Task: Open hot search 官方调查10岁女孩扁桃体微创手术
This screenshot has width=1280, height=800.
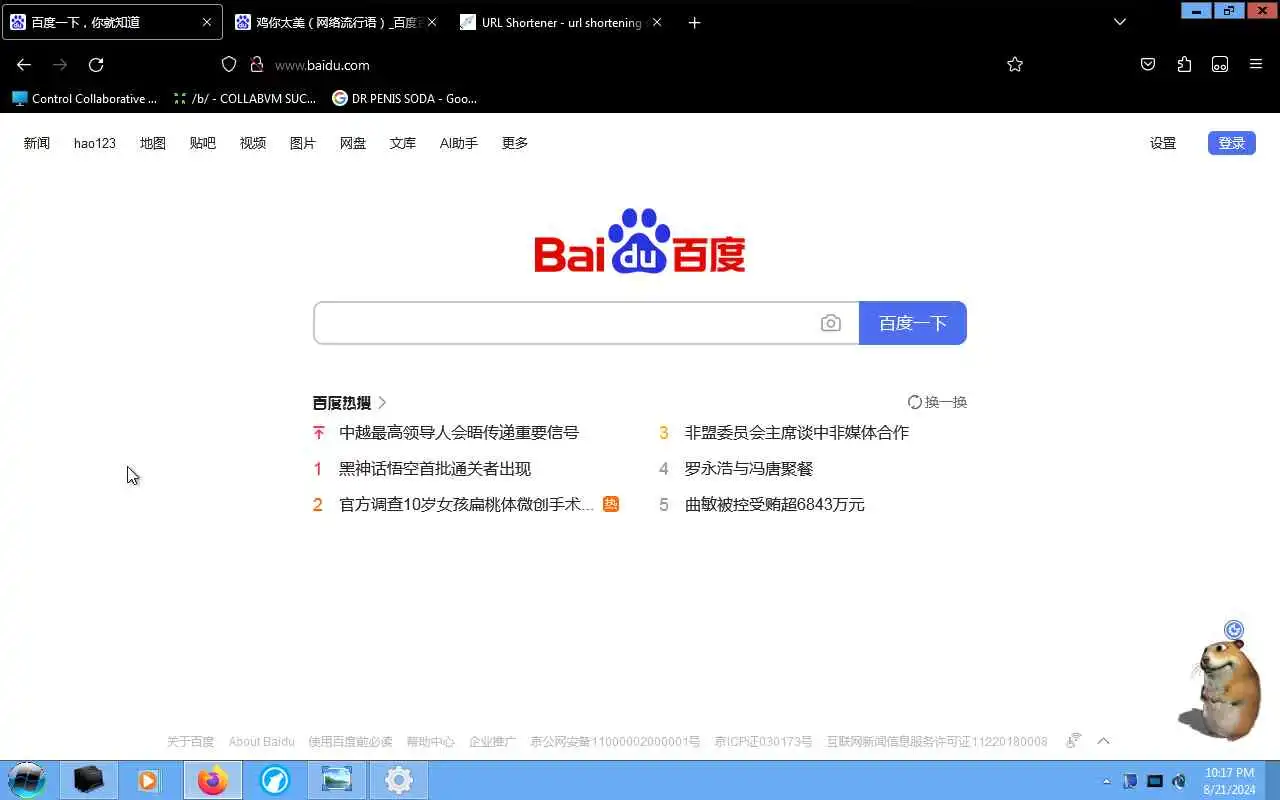Action: tap(467, 505)
